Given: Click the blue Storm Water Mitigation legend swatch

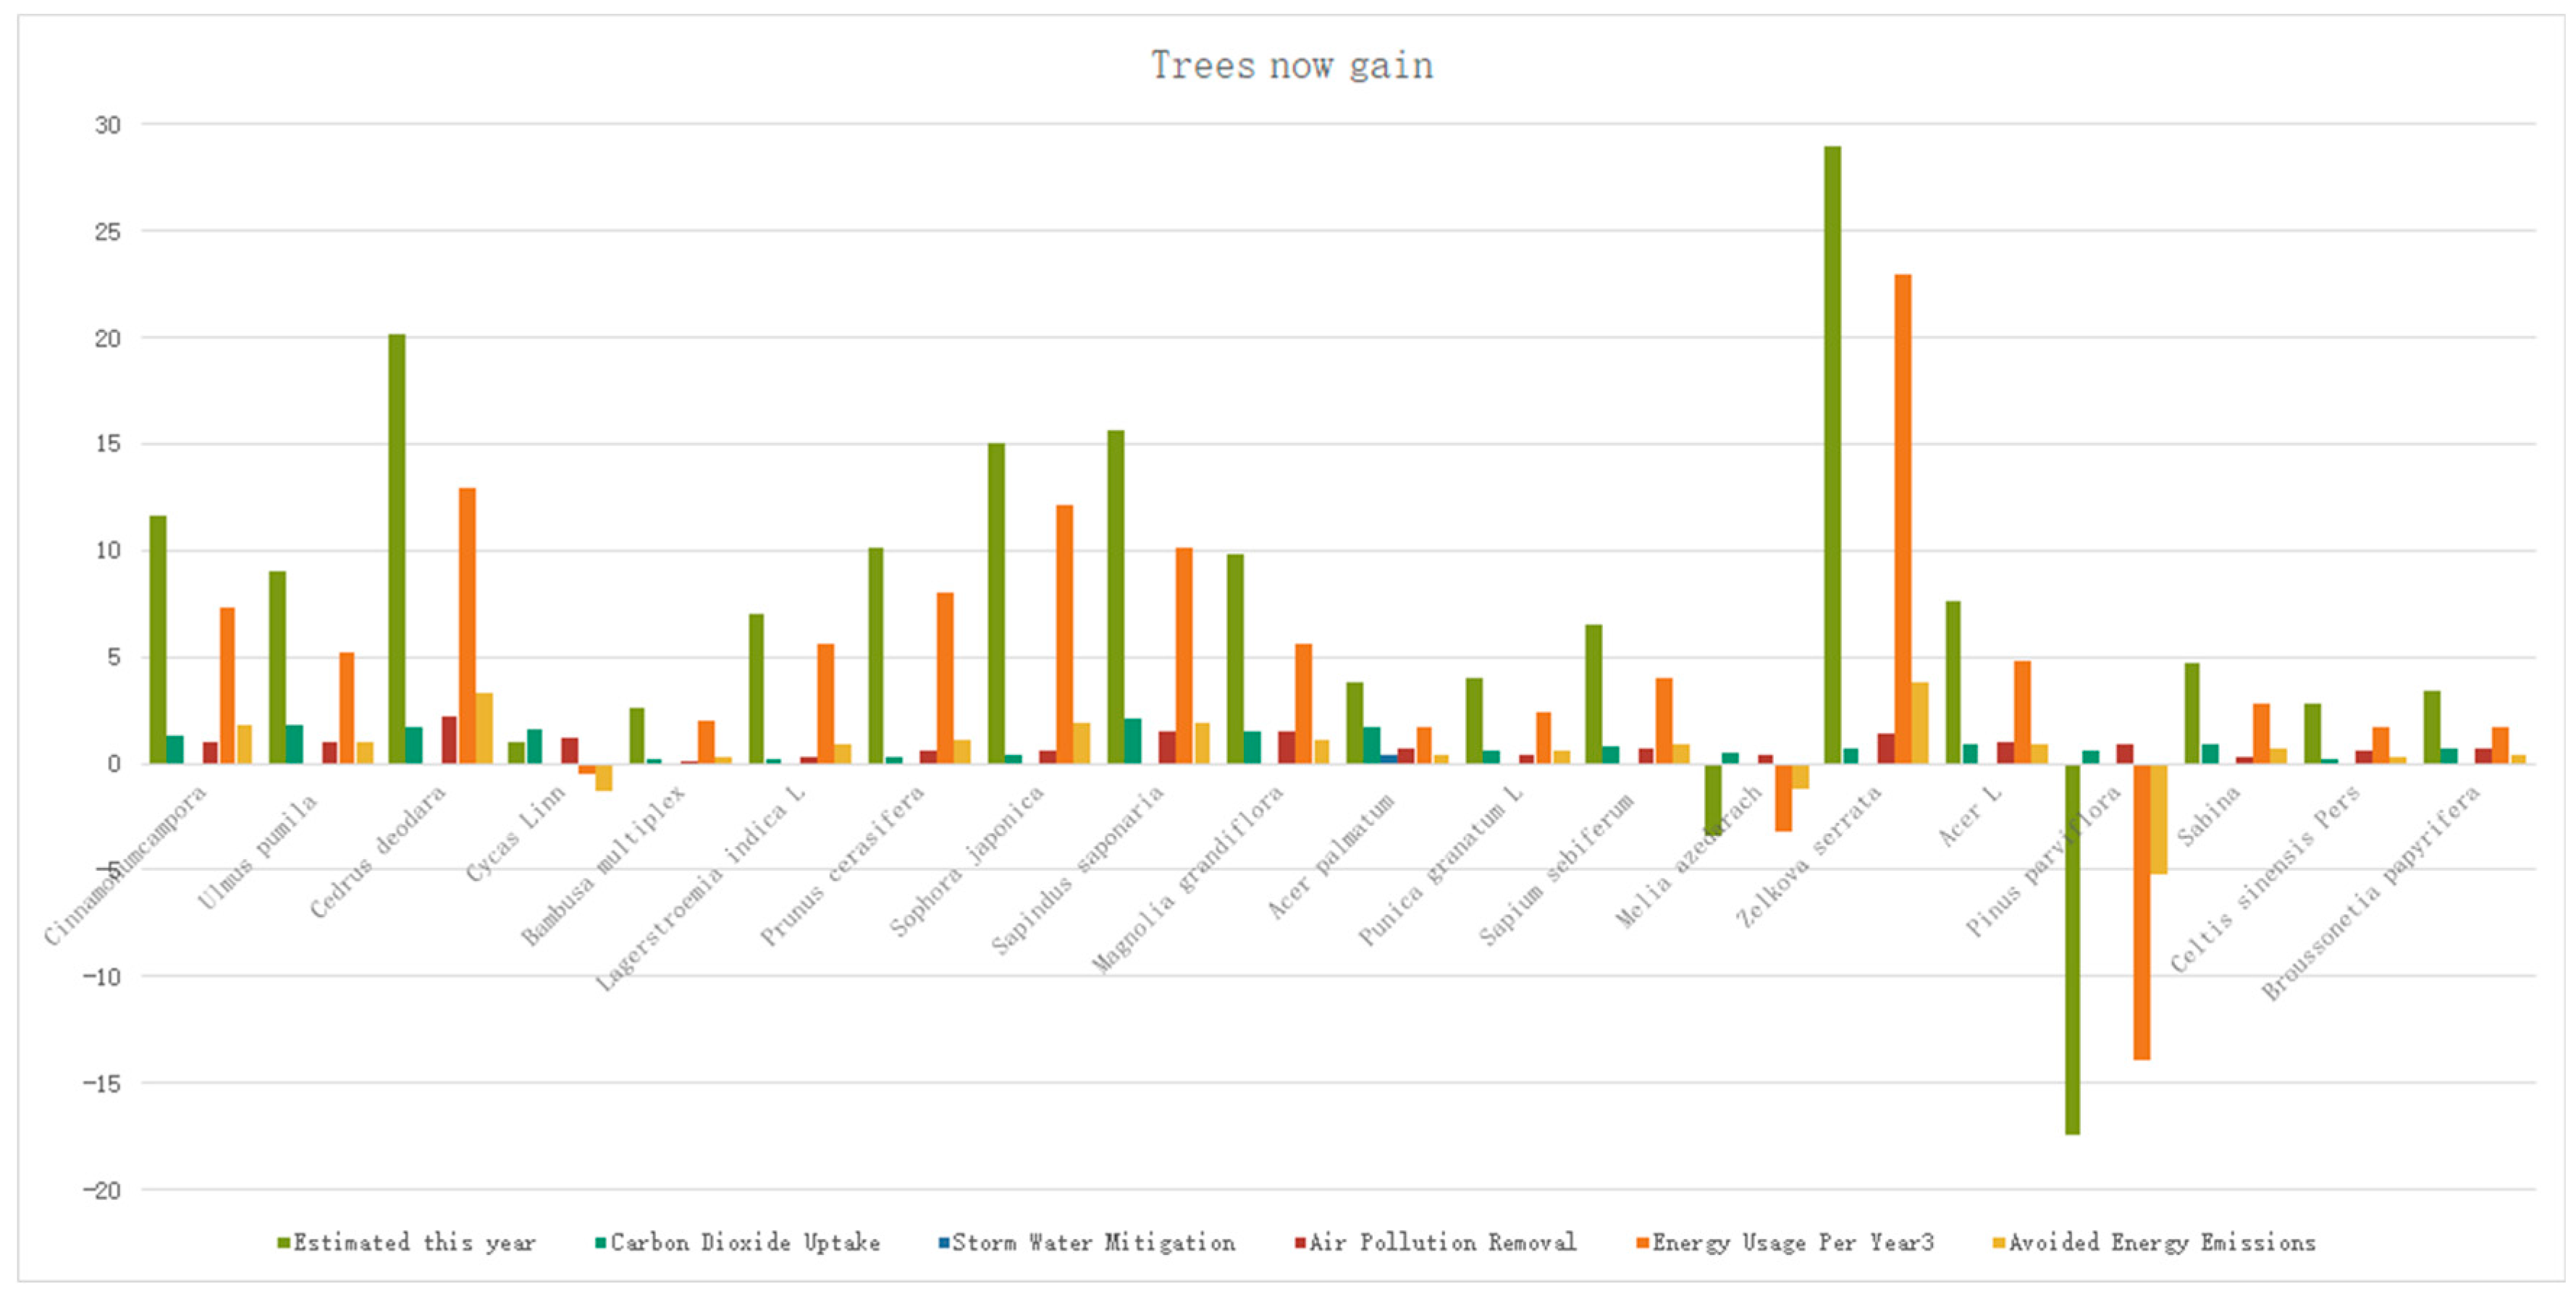Looking at the screenshot, I should [944, 1243].
